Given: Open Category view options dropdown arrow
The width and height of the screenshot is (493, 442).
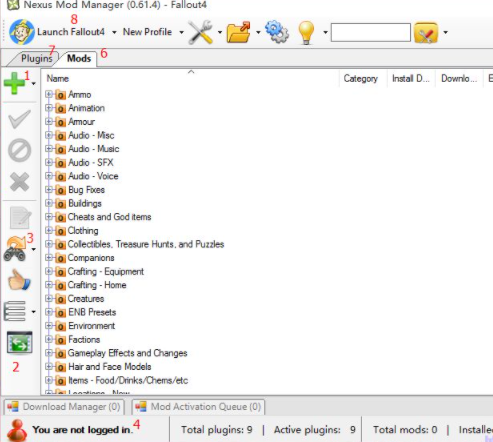Looking at the screenshot, I should tap(33, 312).
